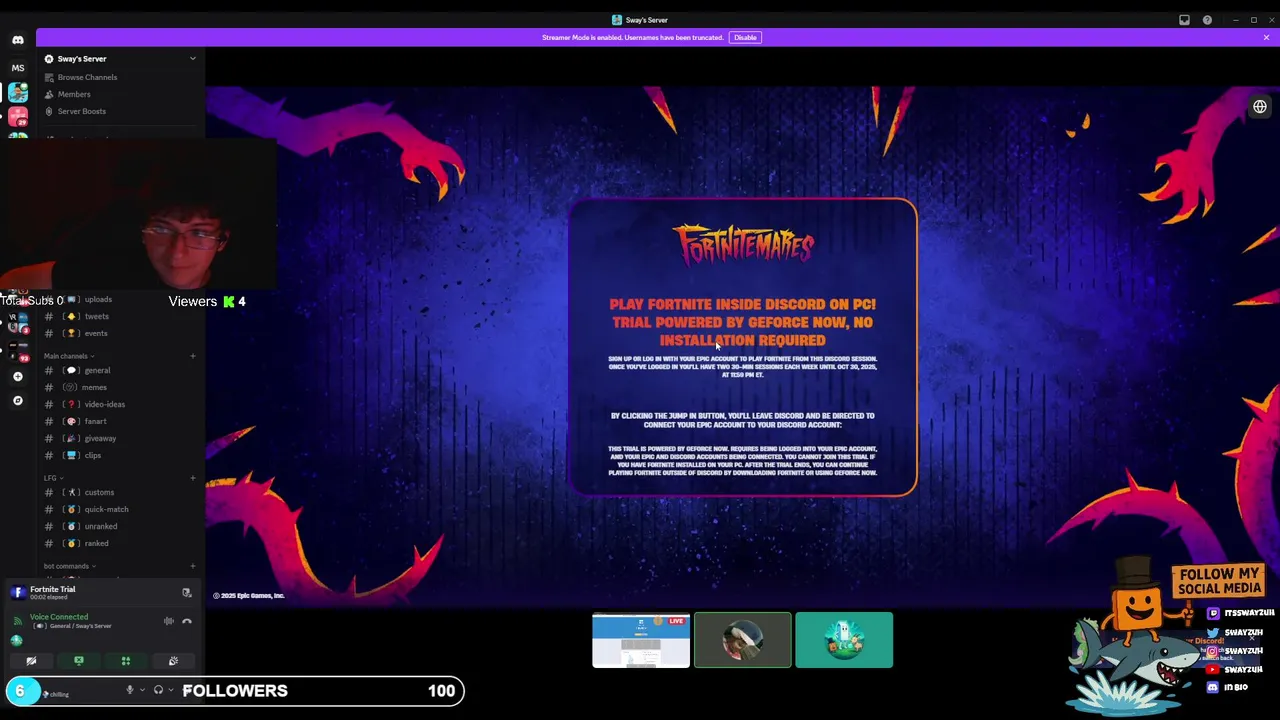Open the fanart channel
Screen dimensions: 1280x720
120,421
